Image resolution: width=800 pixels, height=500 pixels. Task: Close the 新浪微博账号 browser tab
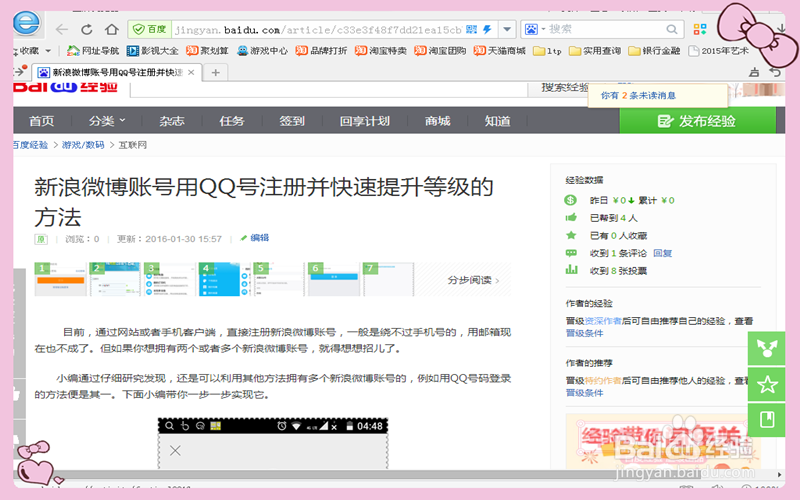point(191,72)
